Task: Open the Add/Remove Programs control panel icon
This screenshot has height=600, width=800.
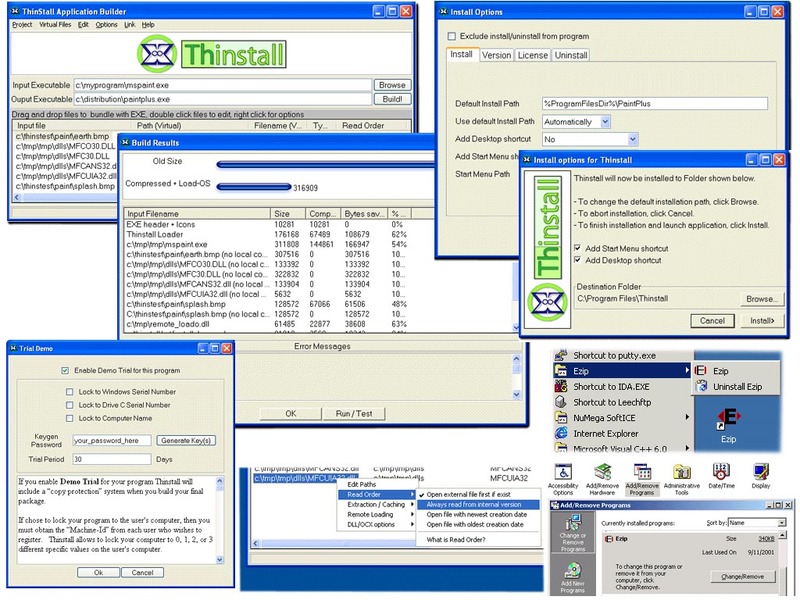Action: (641, 472)
